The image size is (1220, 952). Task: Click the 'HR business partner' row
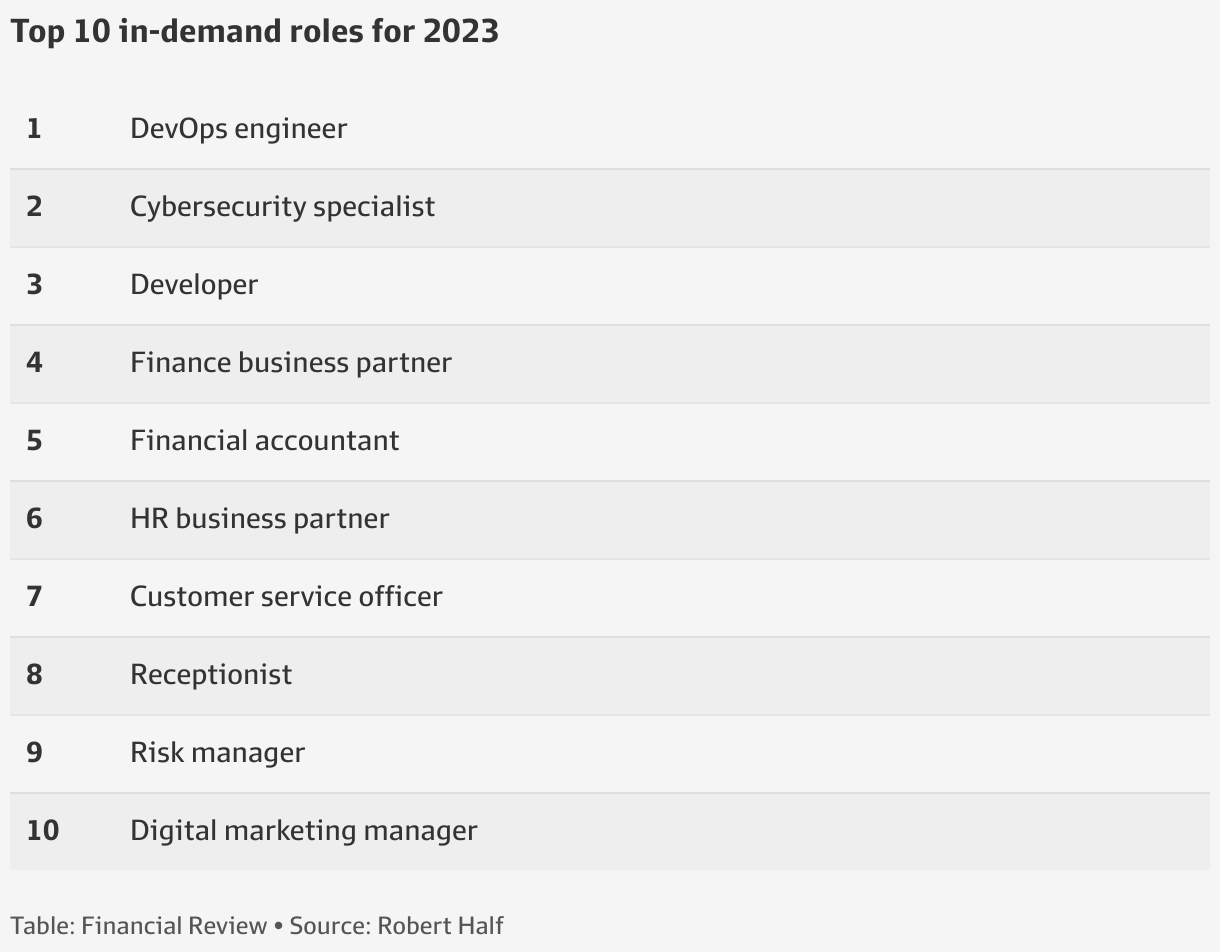(x=610, y=519)
